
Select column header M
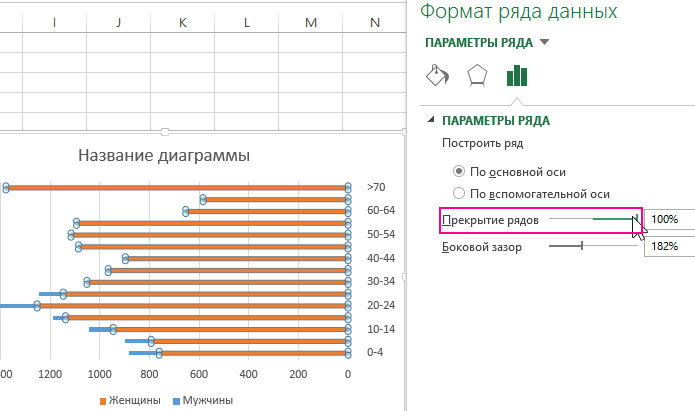311,23
